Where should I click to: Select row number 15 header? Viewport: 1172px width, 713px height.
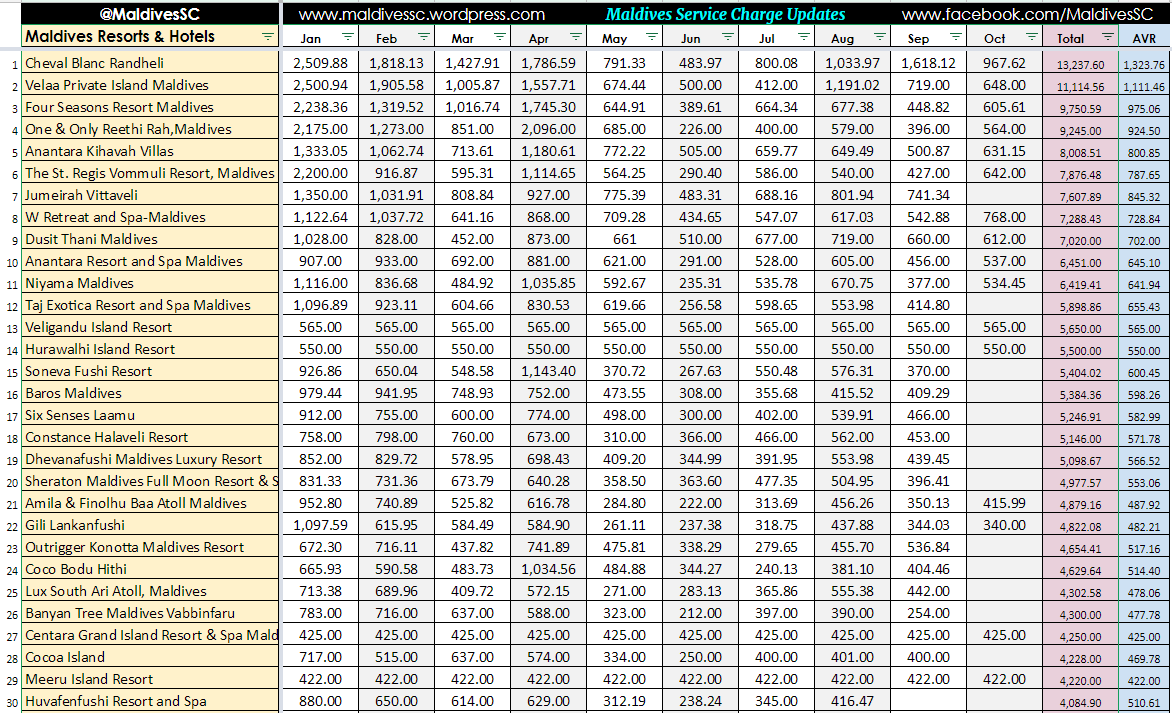pos(11,372)
